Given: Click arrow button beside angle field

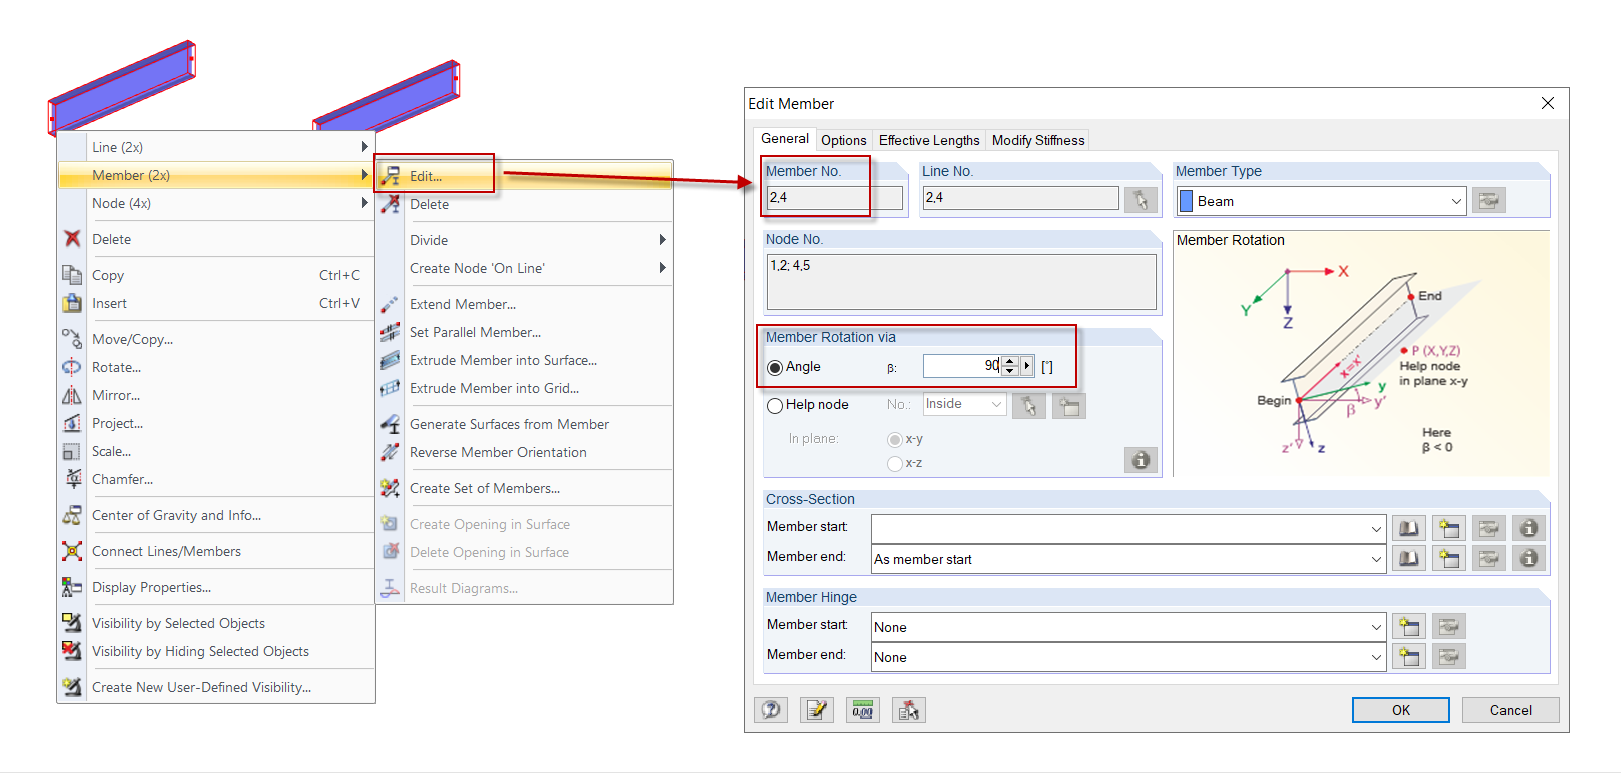Looking at the screenshot, I should point(1026,366).
